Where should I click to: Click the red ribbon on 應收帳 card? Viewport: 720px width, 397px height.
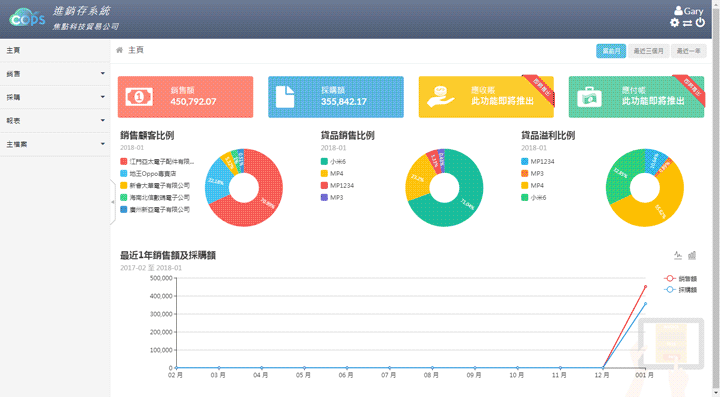click(x=539, y=89)
